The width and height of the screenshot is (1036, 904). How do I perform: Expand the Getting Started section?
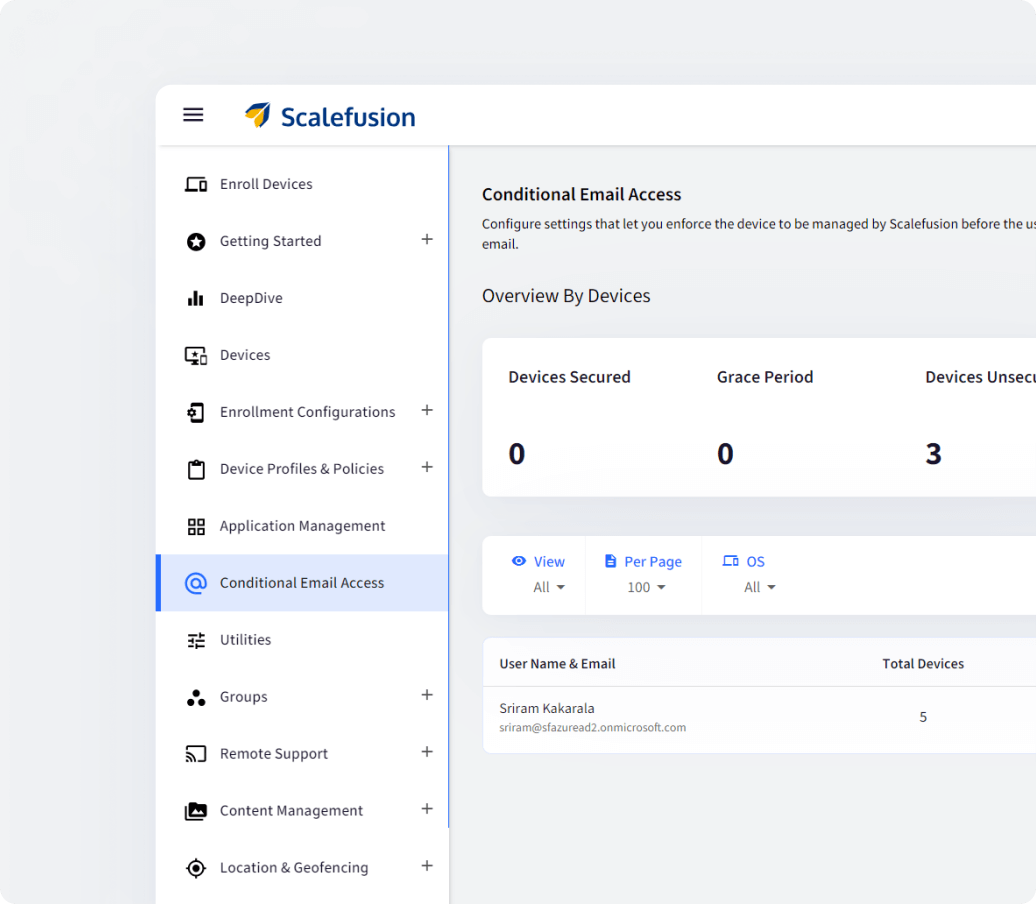tap(427, 240)
